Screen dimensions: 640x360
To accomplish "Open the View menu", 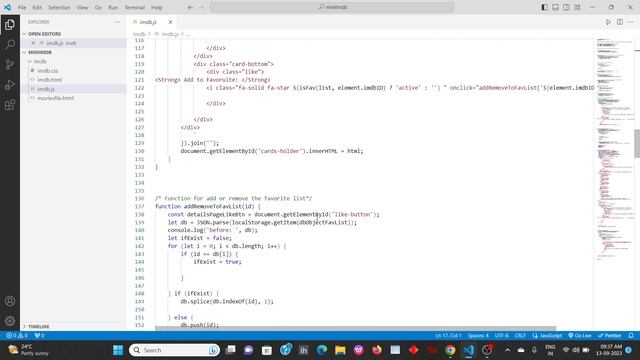I will coord(82,7).
